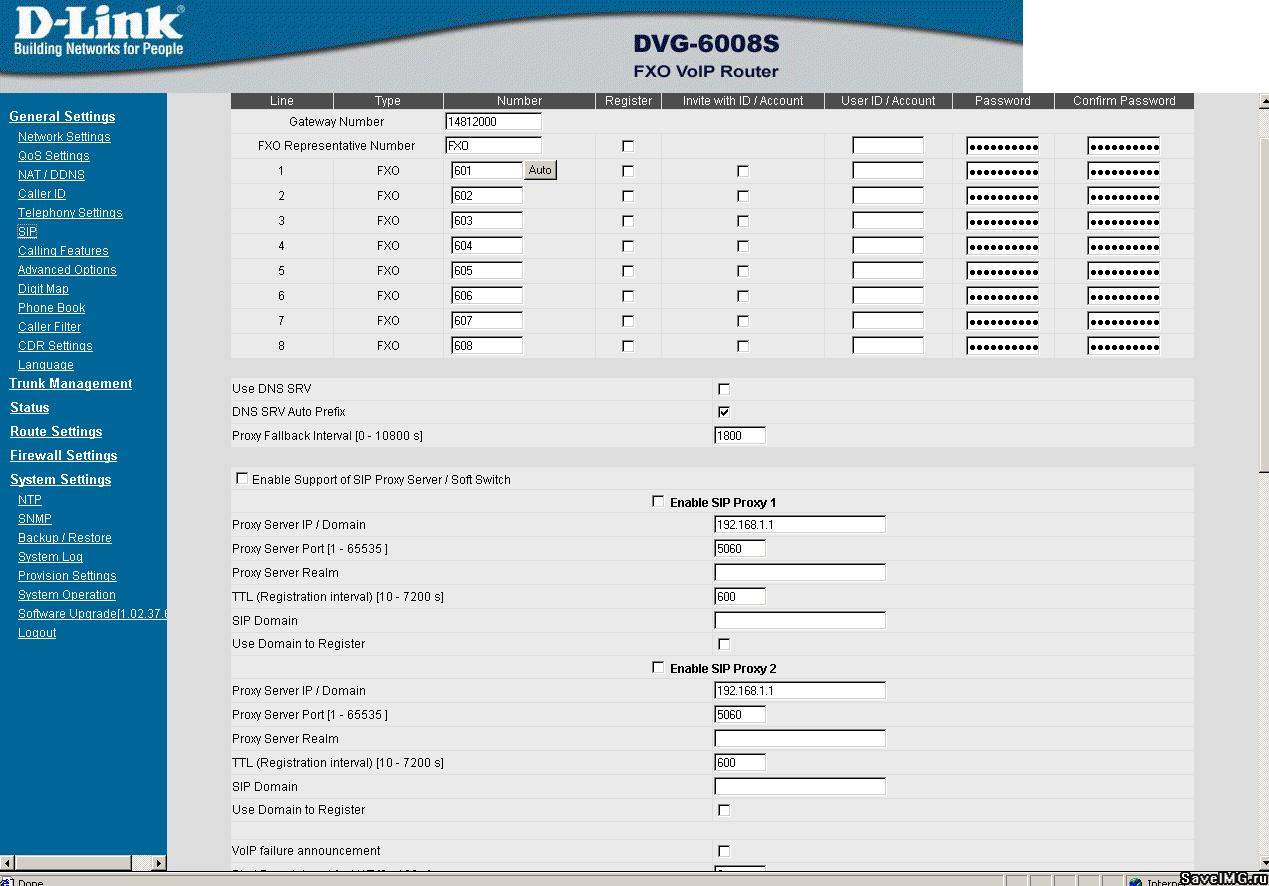Open NTP settings
1269x886 pixels.
tap(30, 500)
